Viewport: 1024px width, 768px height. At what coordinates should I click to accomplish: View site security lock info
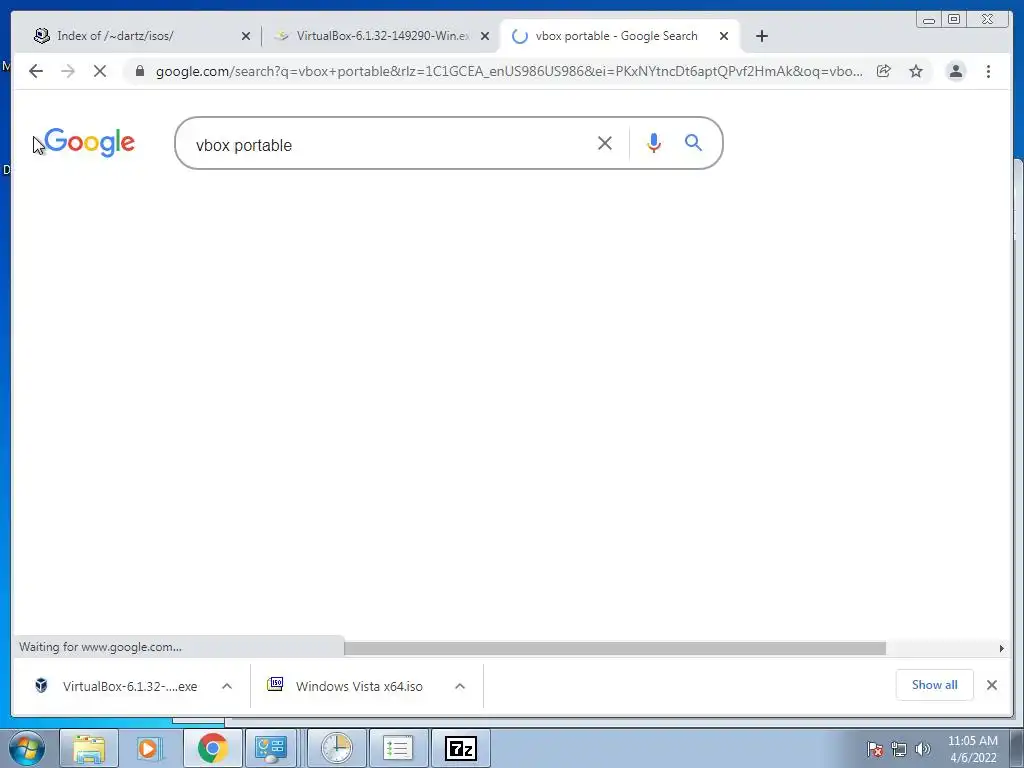[140, 71]
